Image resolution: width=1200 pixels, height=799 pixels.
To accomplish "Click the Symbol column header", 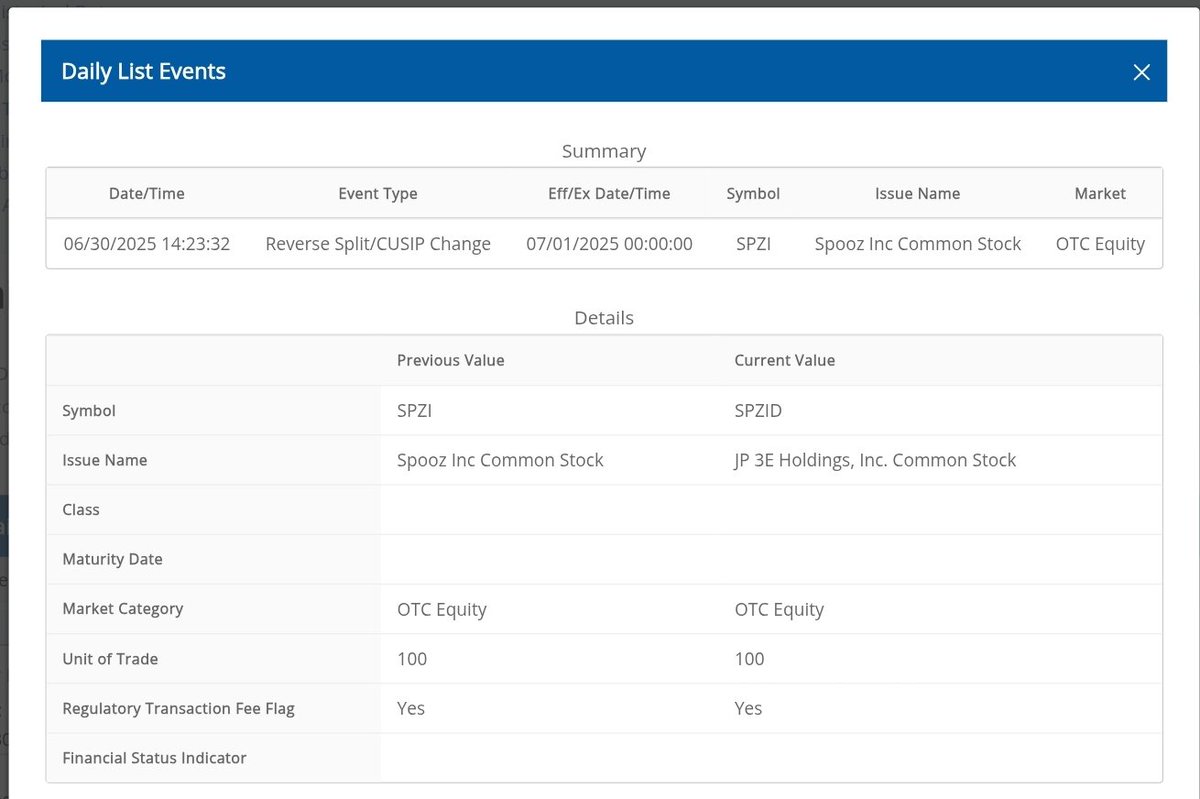I will point(753,193).
